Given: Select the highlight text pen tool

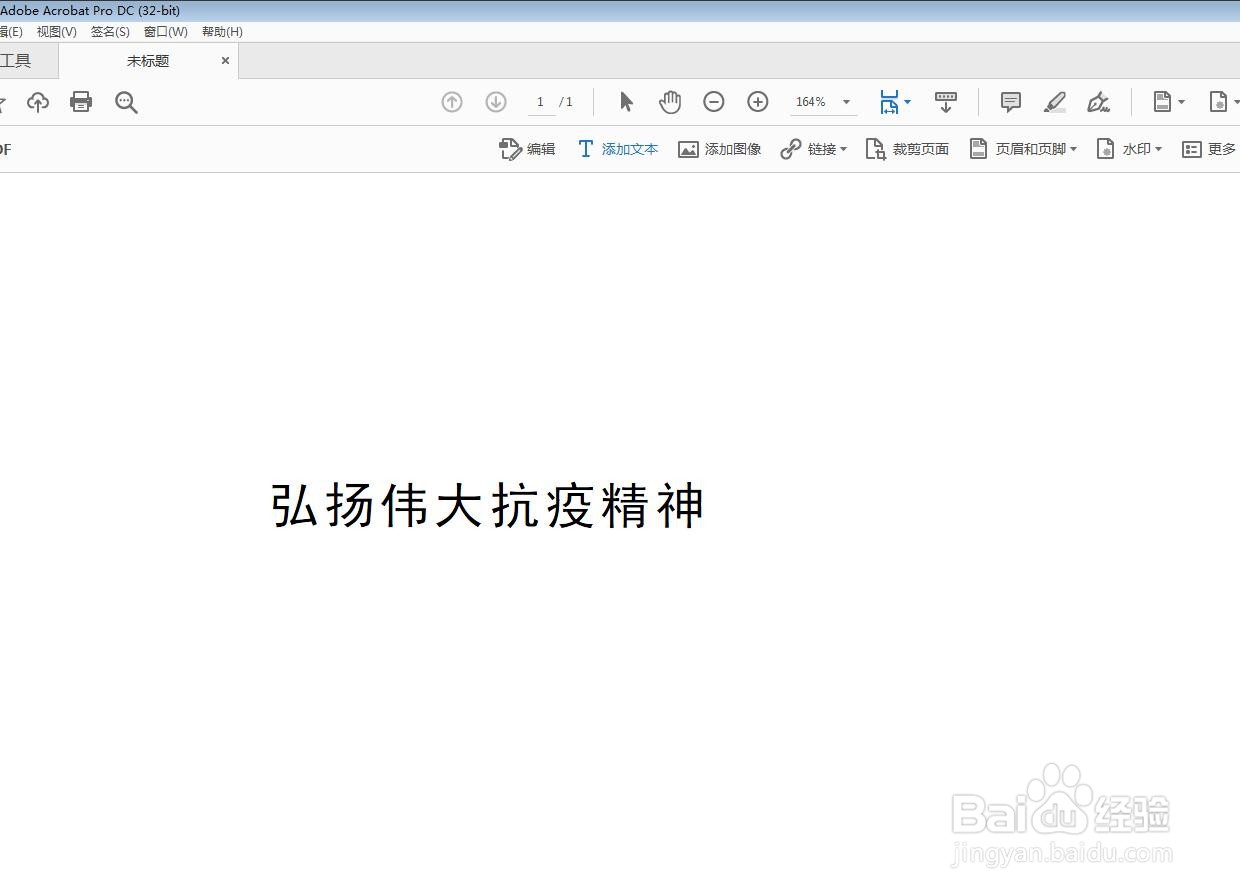Looking at the screenshot, I should click(x=1055, y=102).
